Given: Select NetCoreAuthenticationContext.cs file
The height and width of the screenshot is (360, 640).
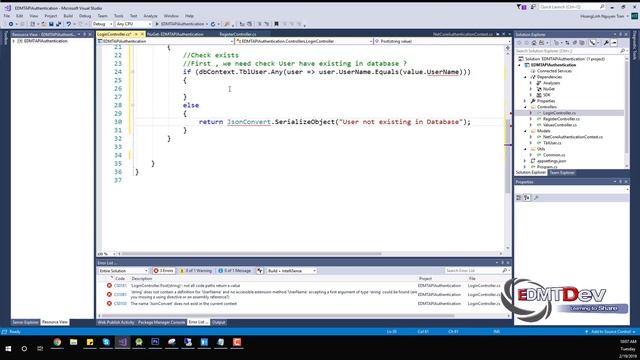Looking at the screenshot, I should (573, 137).
